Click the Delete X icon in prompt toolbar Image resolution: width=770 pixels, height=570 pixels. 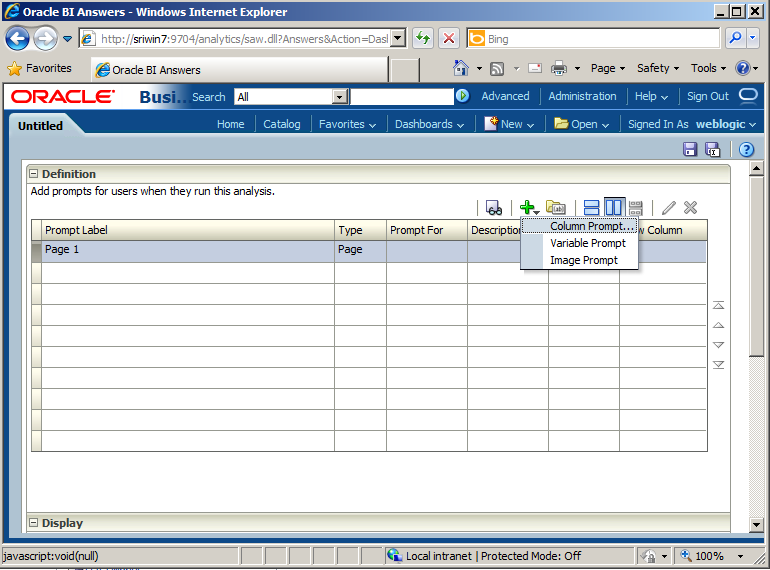[690, 208]
